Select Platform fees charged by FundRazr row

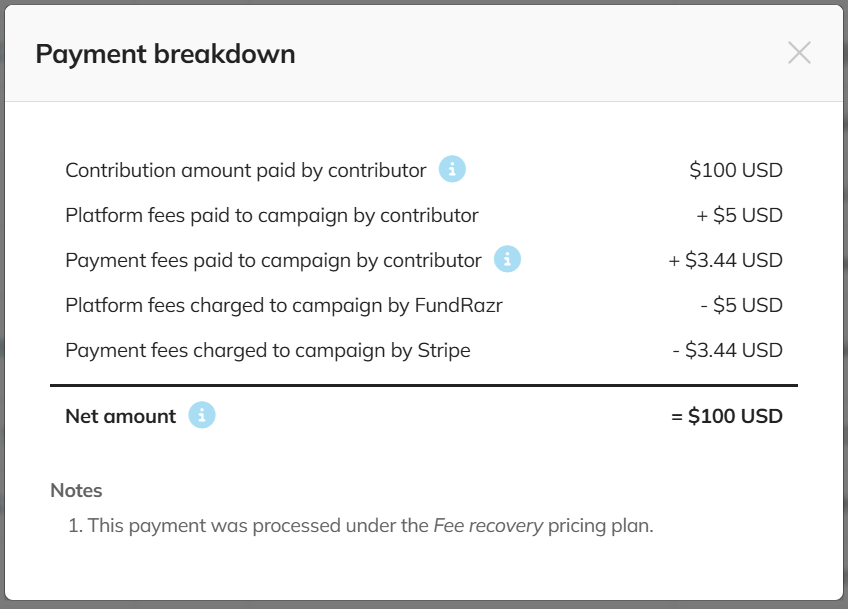424,305
